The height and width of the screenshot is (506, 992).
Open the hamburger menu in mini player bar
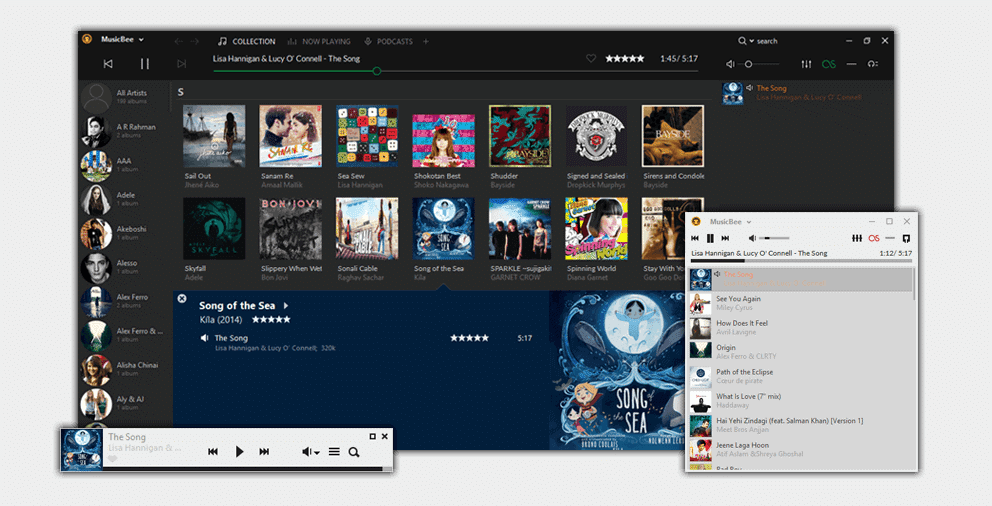tap(334, 452)
